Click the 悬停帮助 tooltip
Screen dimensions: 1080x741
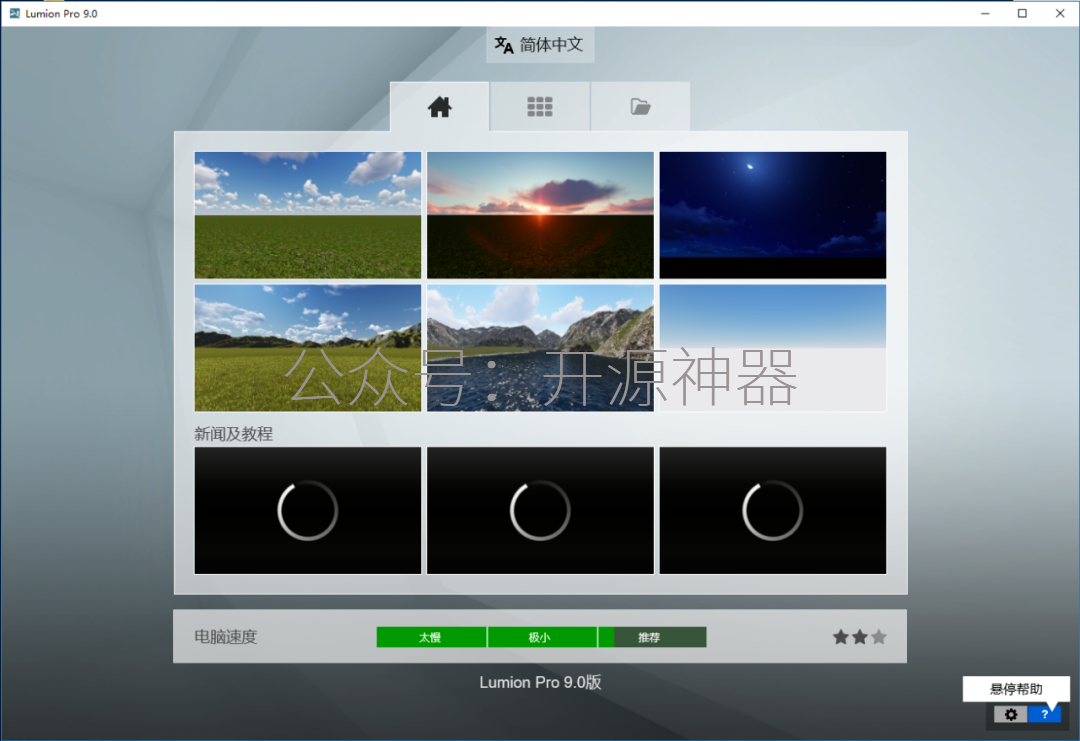(1016, 689)
